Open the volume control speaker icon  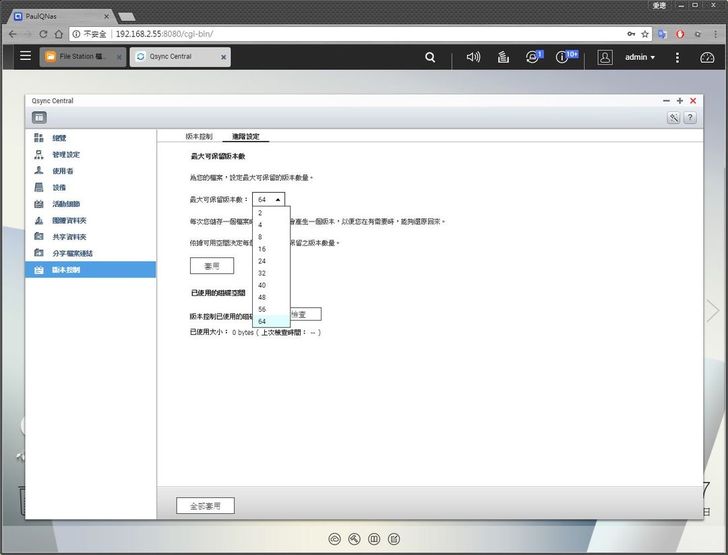click(x=473, y=57)
